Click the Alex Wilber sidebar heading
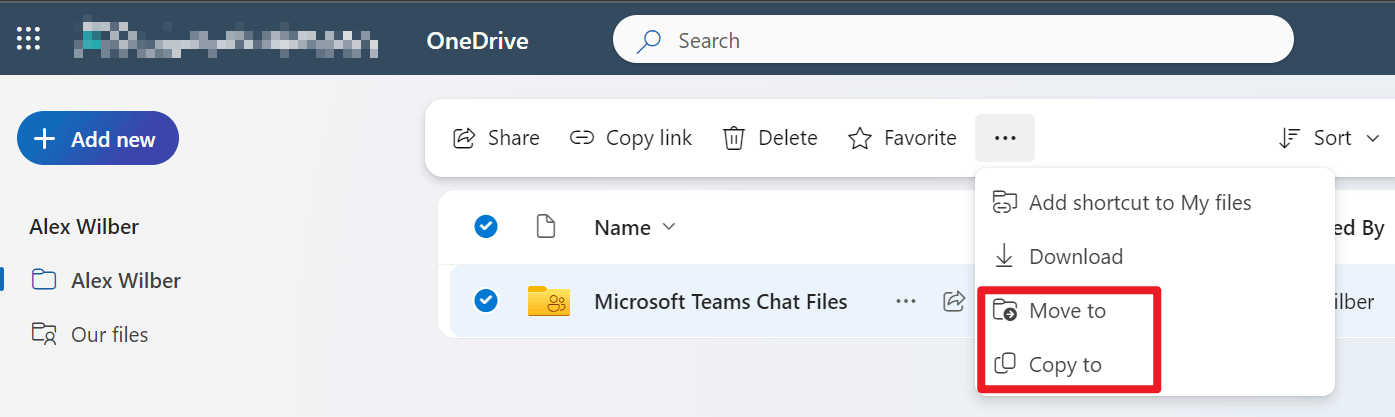The image size is (1395, 417). coord(84,227)
